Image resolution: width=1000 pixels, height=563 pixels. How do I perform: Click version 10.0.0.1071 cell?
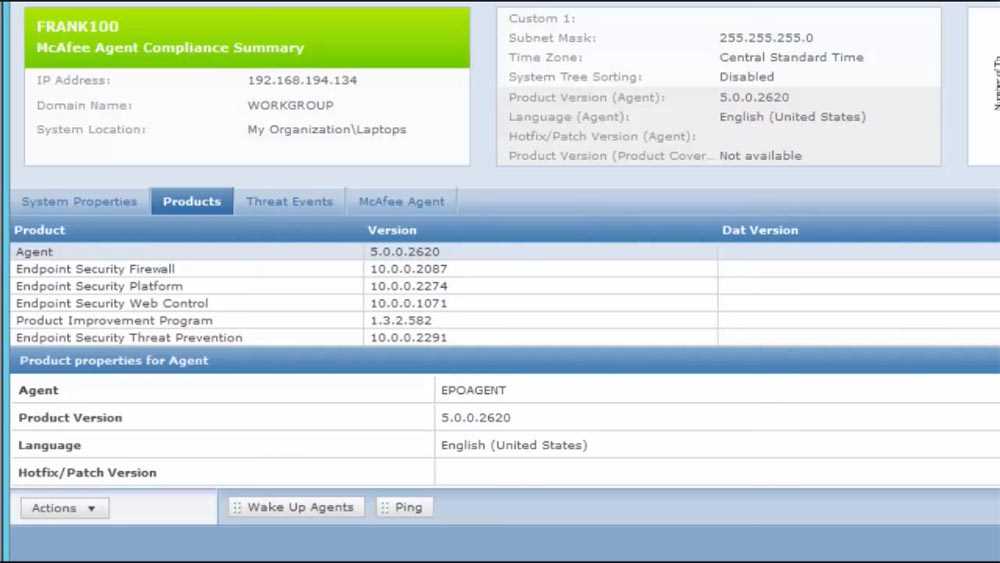pos(409,303)
